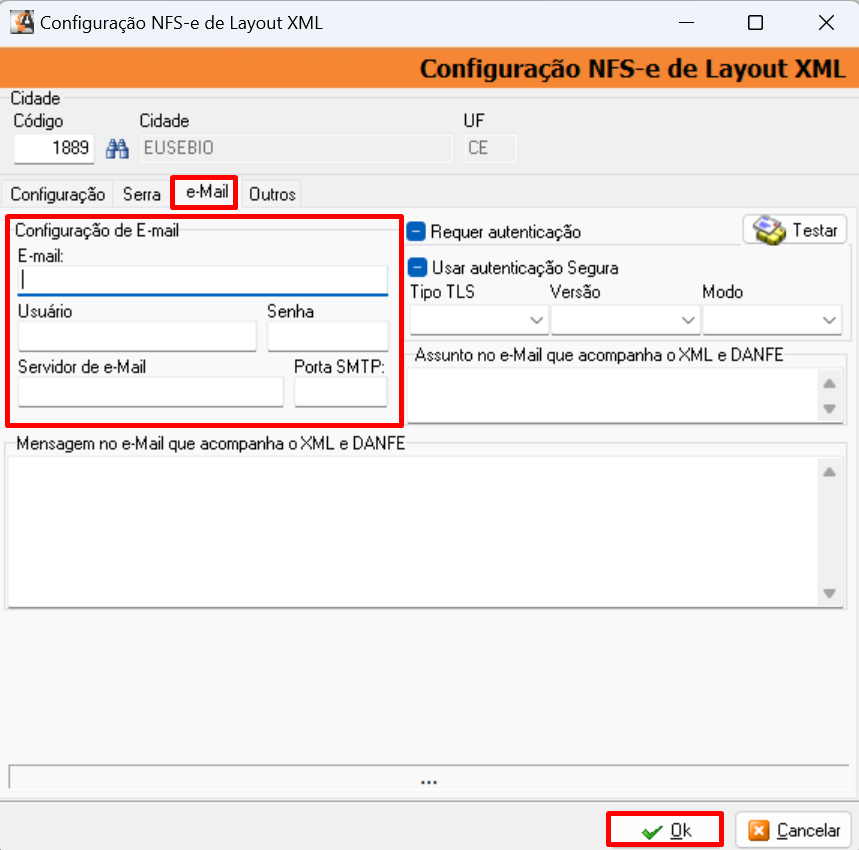Click the Código field showing 1889
Viewport: 859px width, 850px height.
54,148
